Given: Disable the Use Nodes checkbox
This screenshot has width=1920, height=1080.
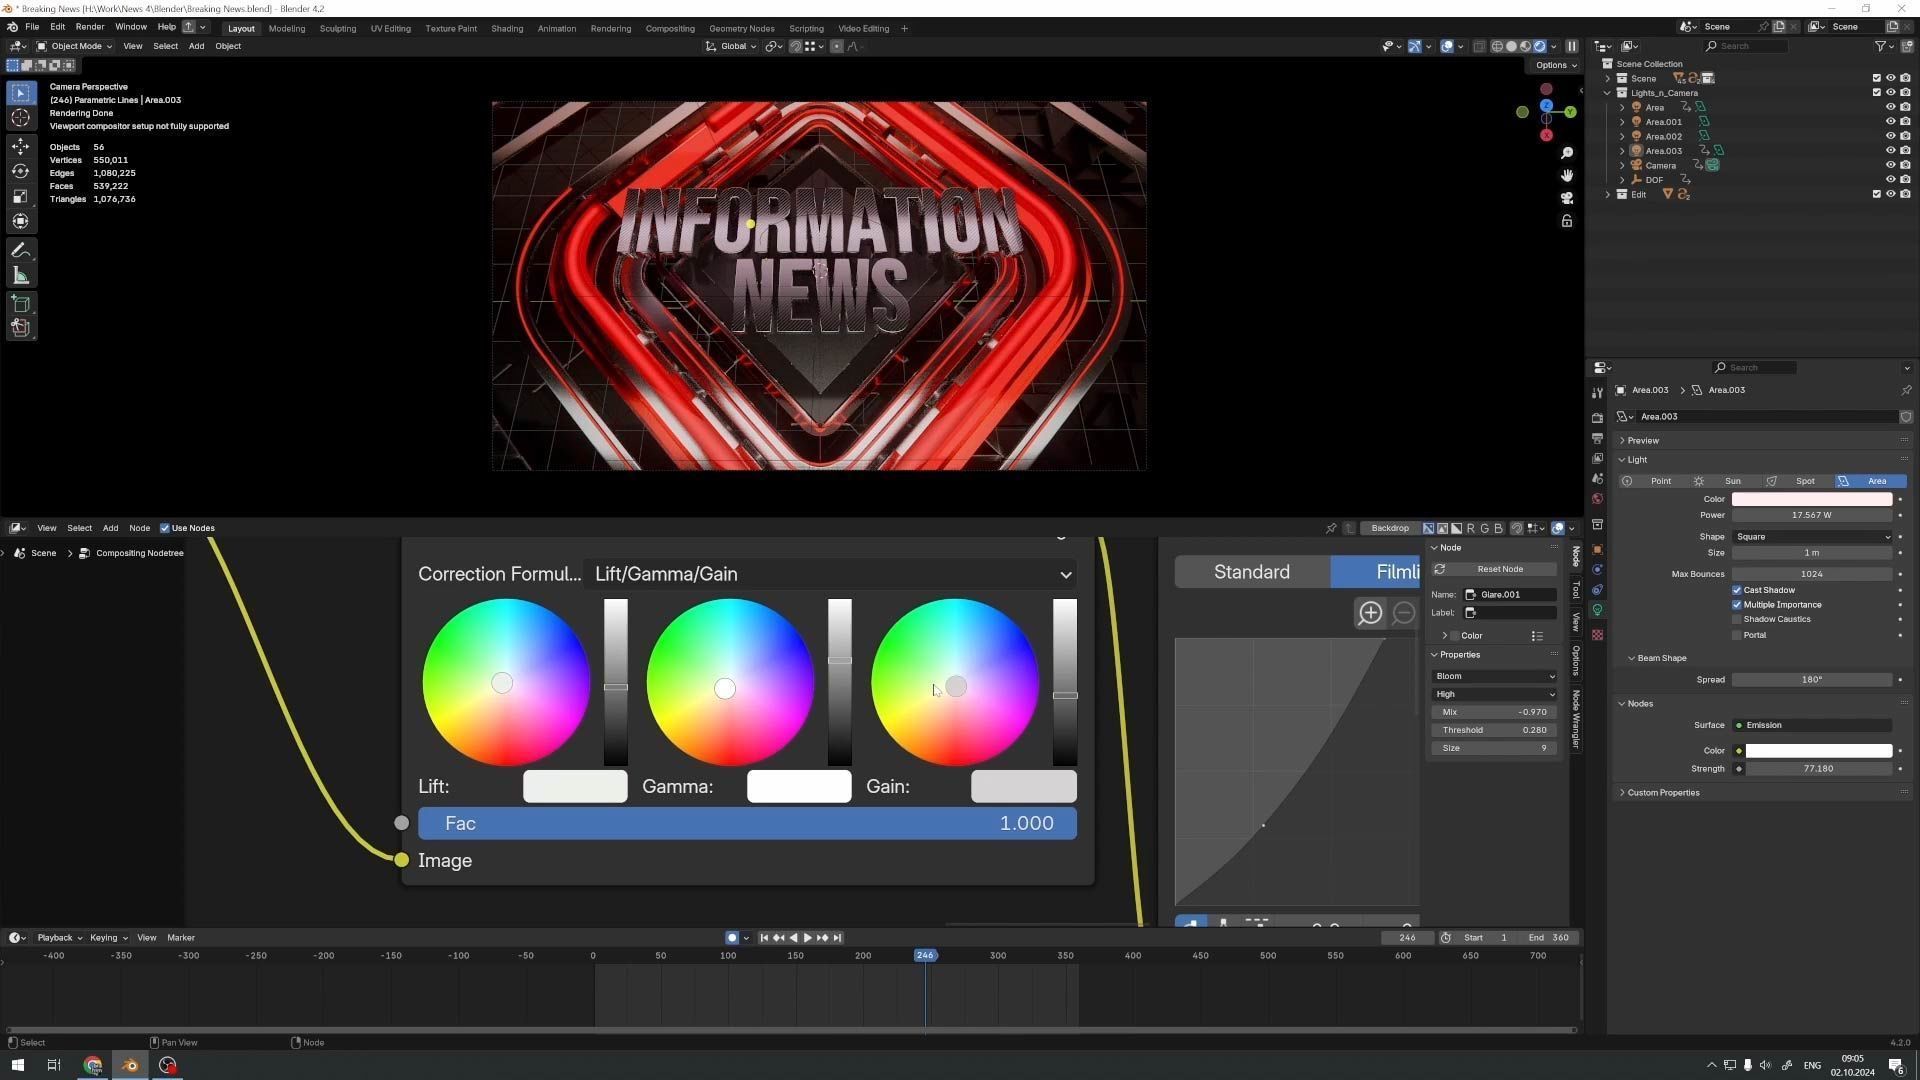Looking at the screenshot, I should (x=165, y=528).
